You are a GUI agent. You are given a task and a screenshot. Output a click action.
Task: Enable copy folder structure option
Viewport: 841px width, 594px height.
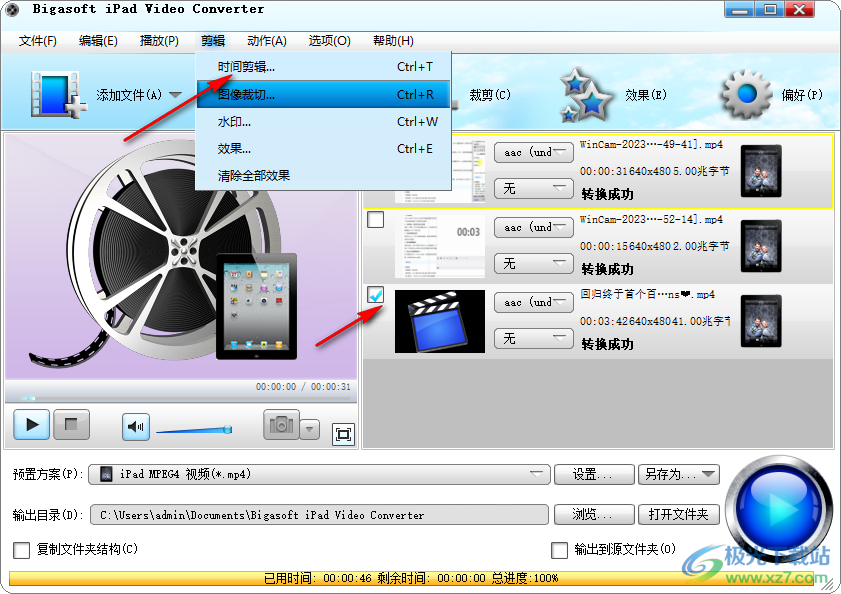(21, 550)
